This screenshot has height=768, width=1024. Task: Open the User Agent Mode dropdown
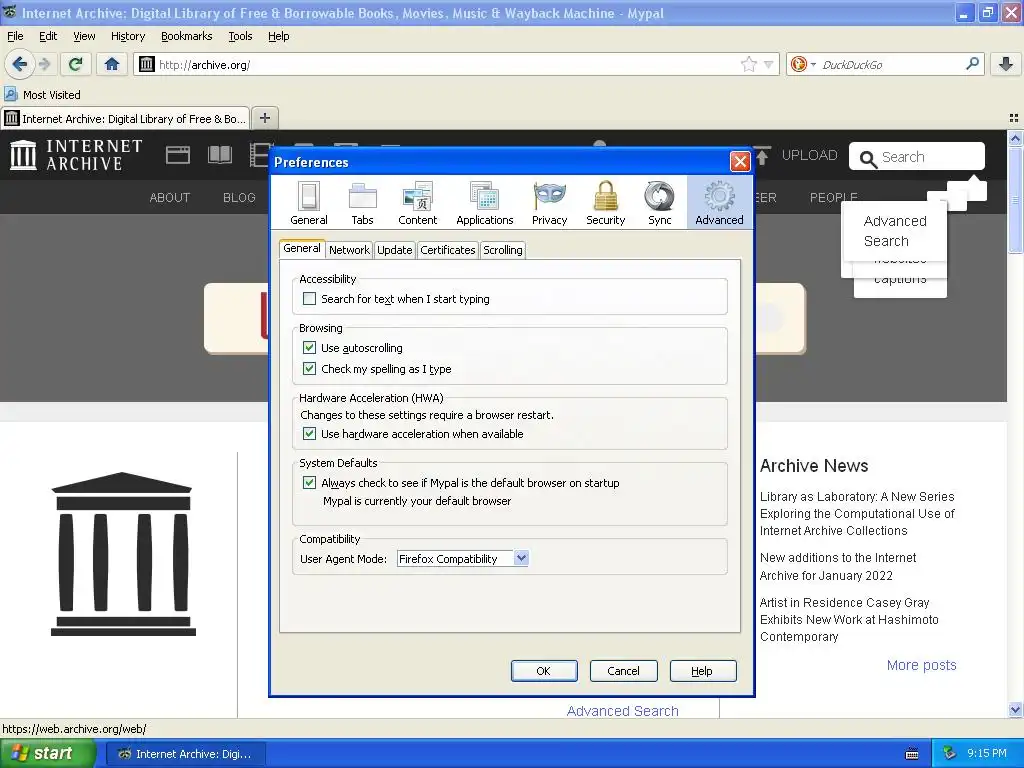(x=462, y=558)
